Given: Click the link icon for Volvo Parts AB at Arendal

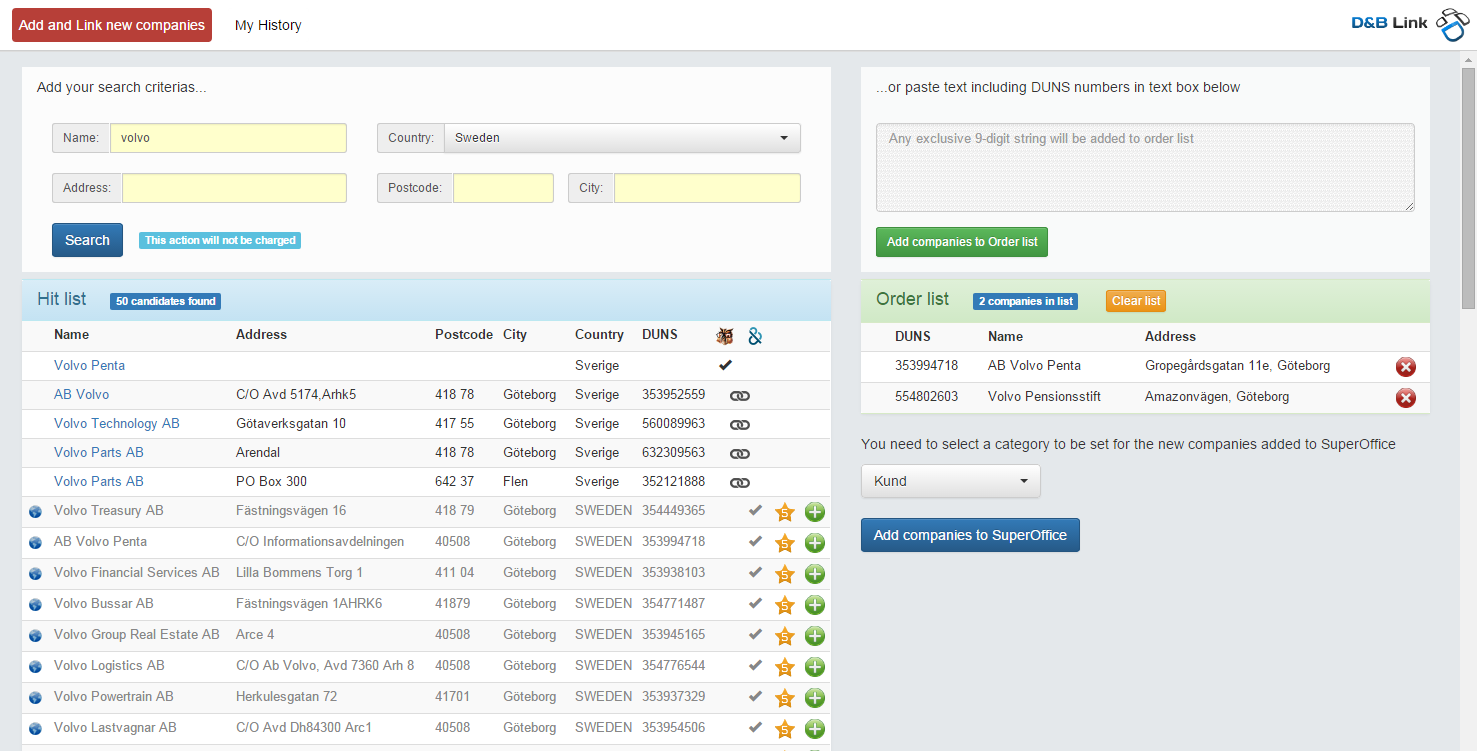Looking at the screenshot, I should pyautogui.click(x=740, y=454).
